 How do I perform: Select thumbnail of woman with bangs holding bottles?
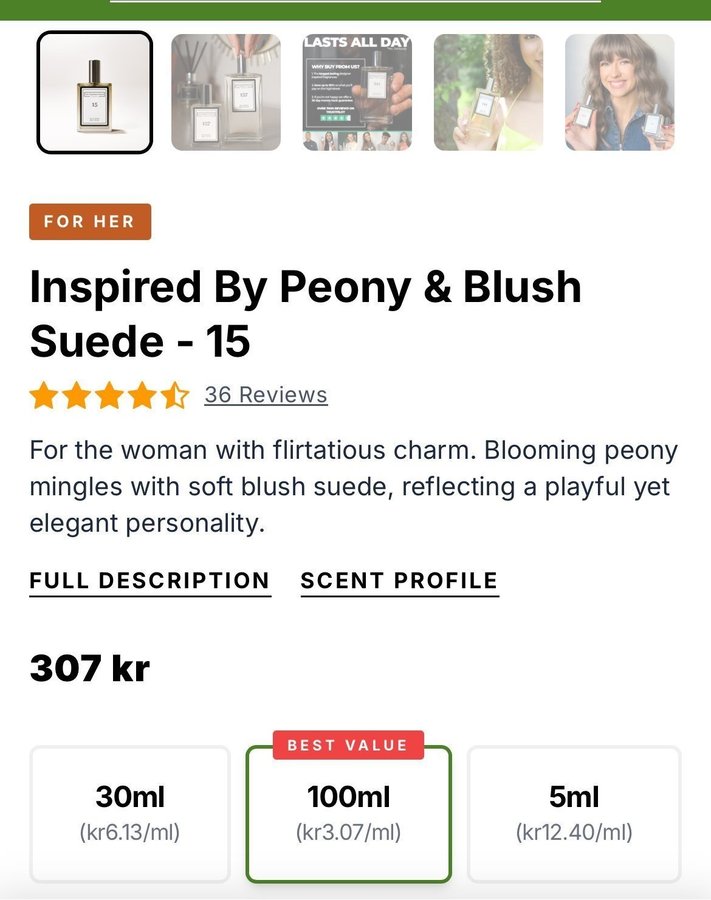point(619,92)
